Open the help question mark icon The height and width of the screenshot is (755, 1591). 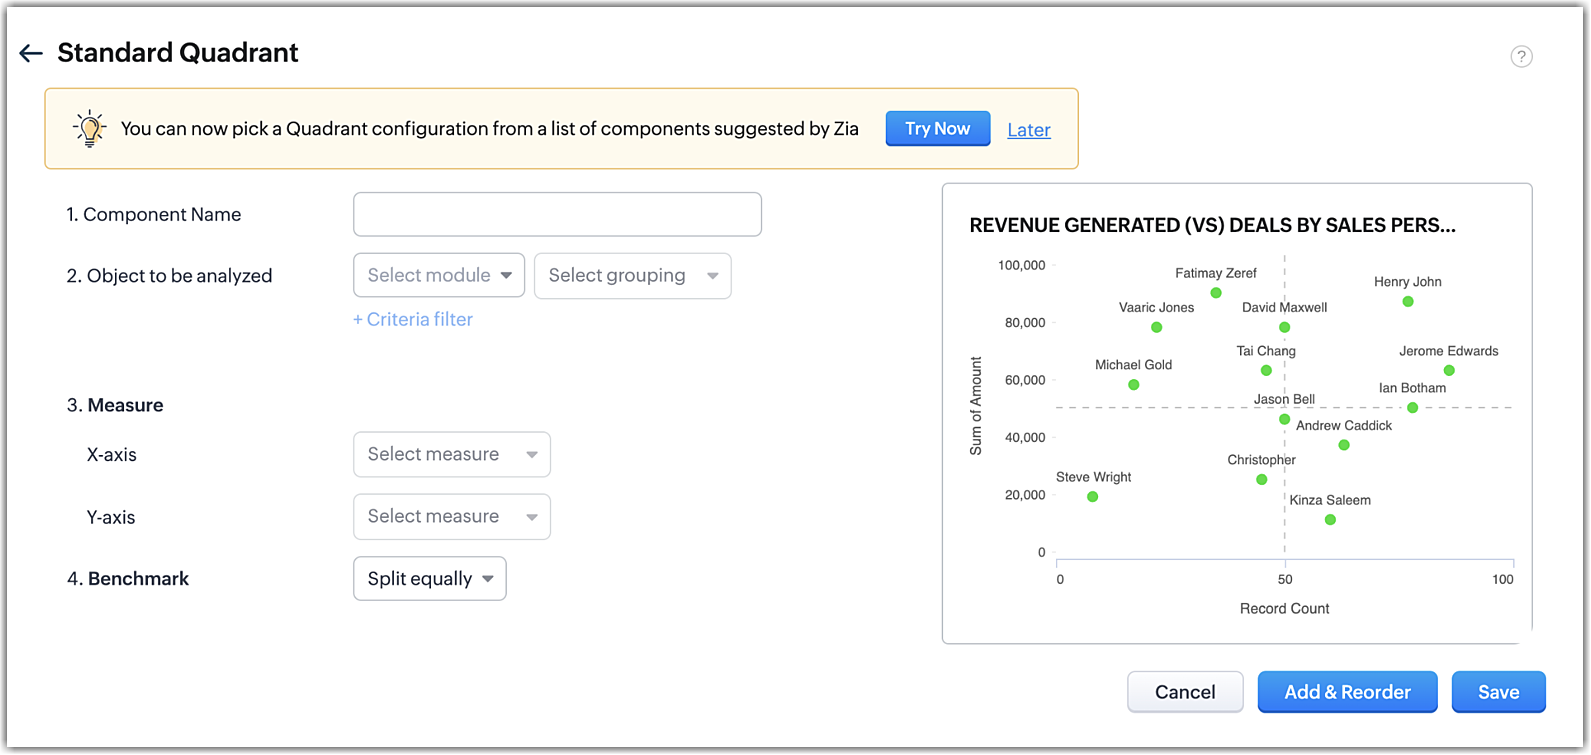1521,57
